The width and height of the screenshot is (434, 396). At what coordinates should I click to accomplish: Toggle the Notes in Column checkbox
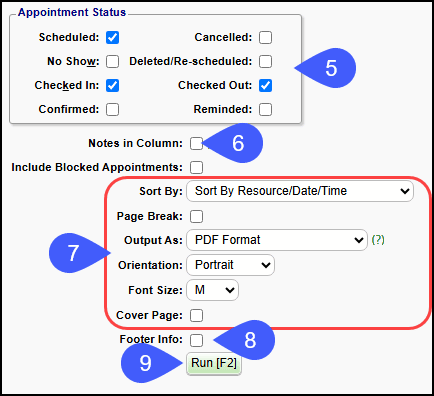196,143
